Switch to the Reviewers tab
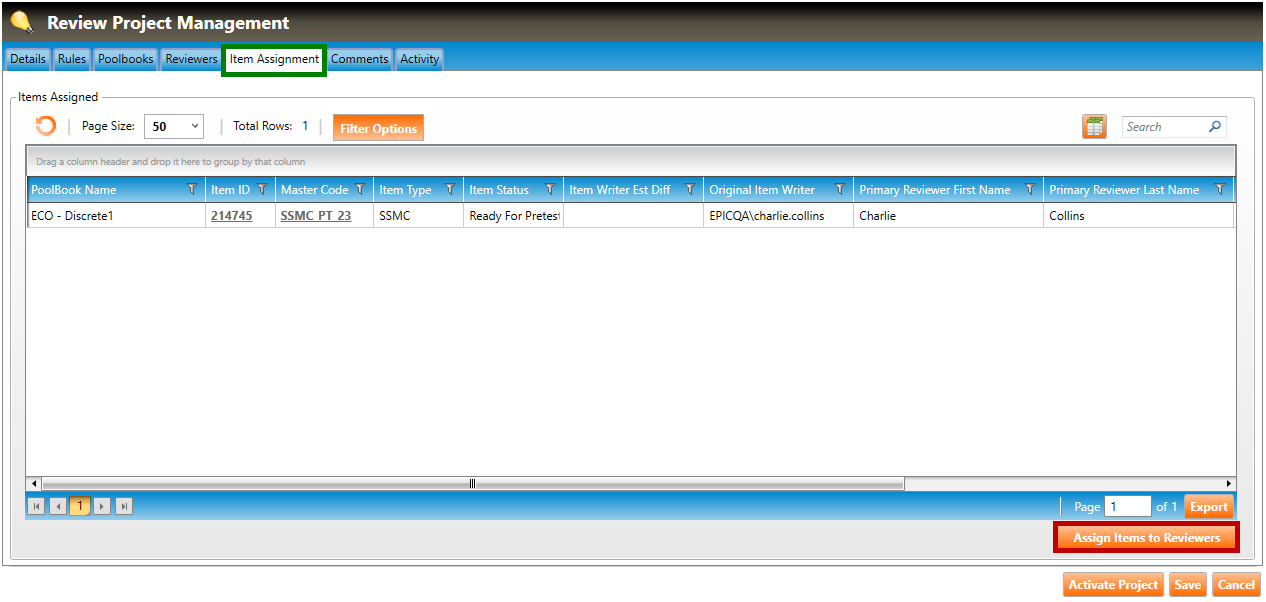This screenshot has height=602, width=1266. click(191, 59)
